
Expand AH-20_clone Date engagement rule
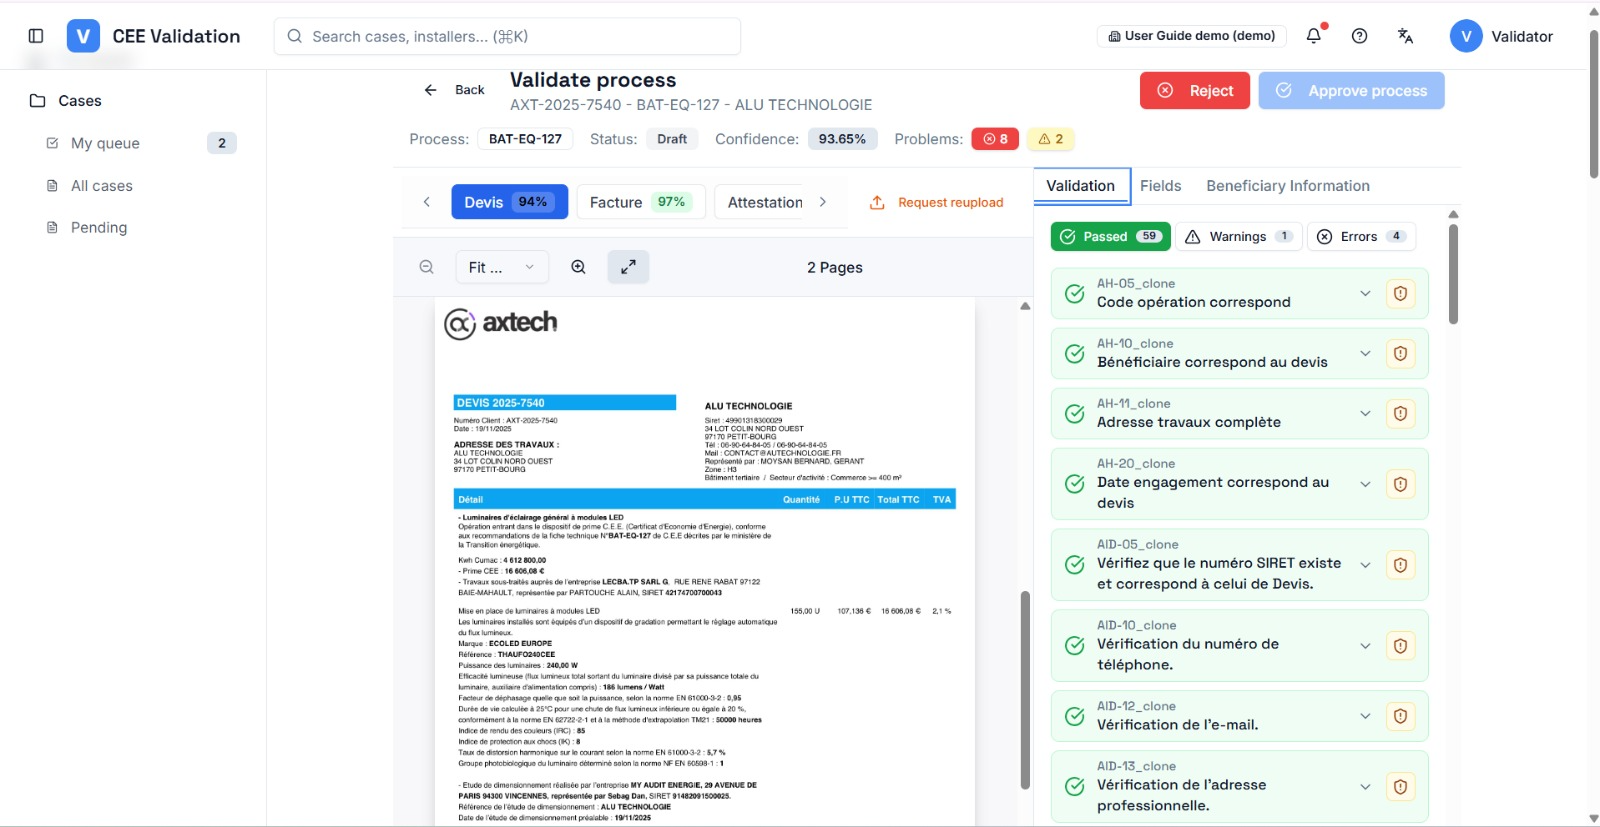coord(1365,484)
